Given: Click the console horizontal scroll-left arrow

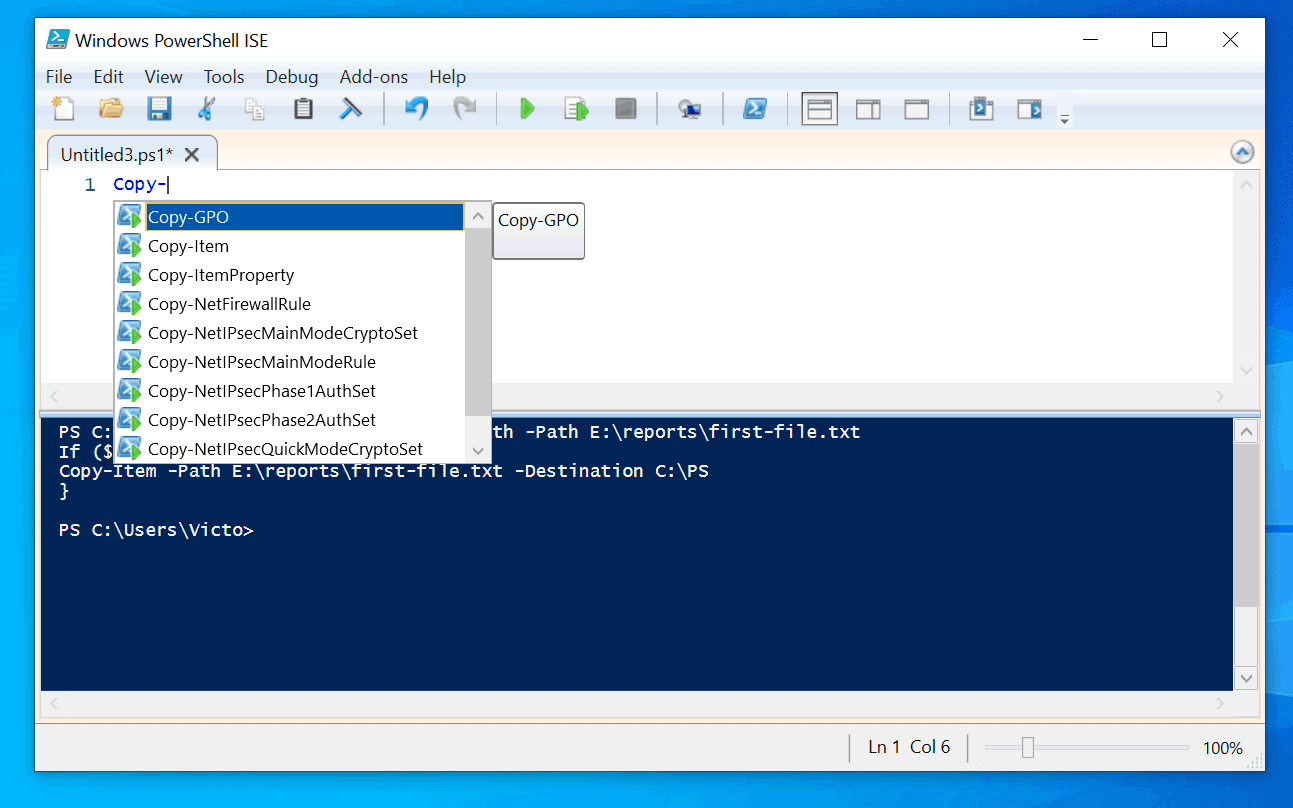Looking at the screenshot, I should [54, 704].
